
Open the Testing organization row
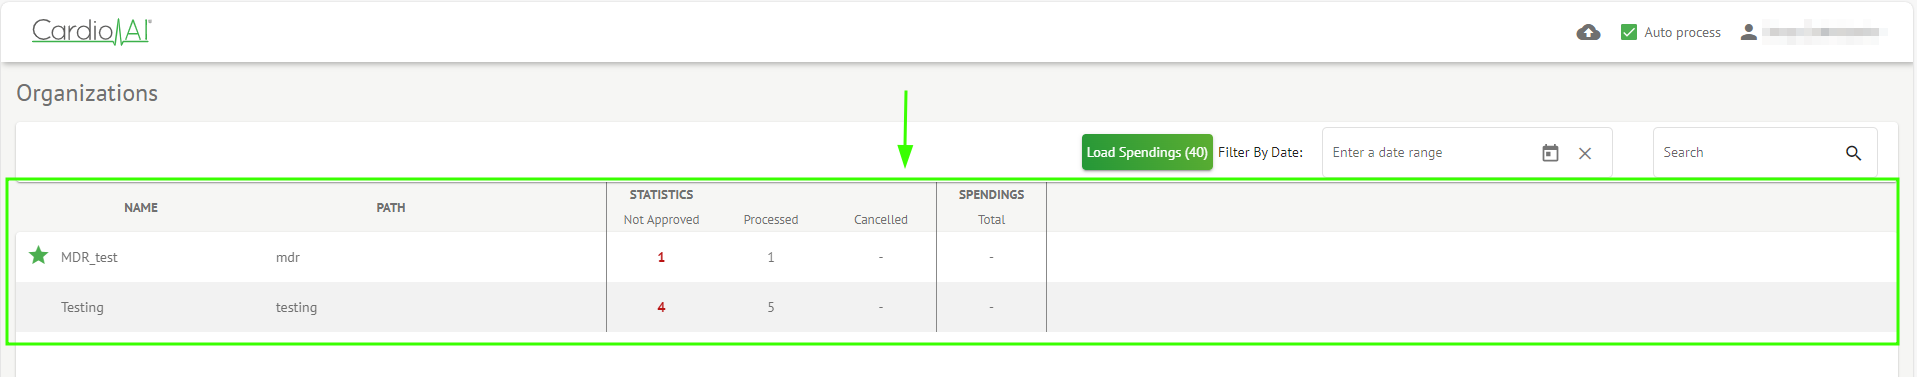point(956,307)
